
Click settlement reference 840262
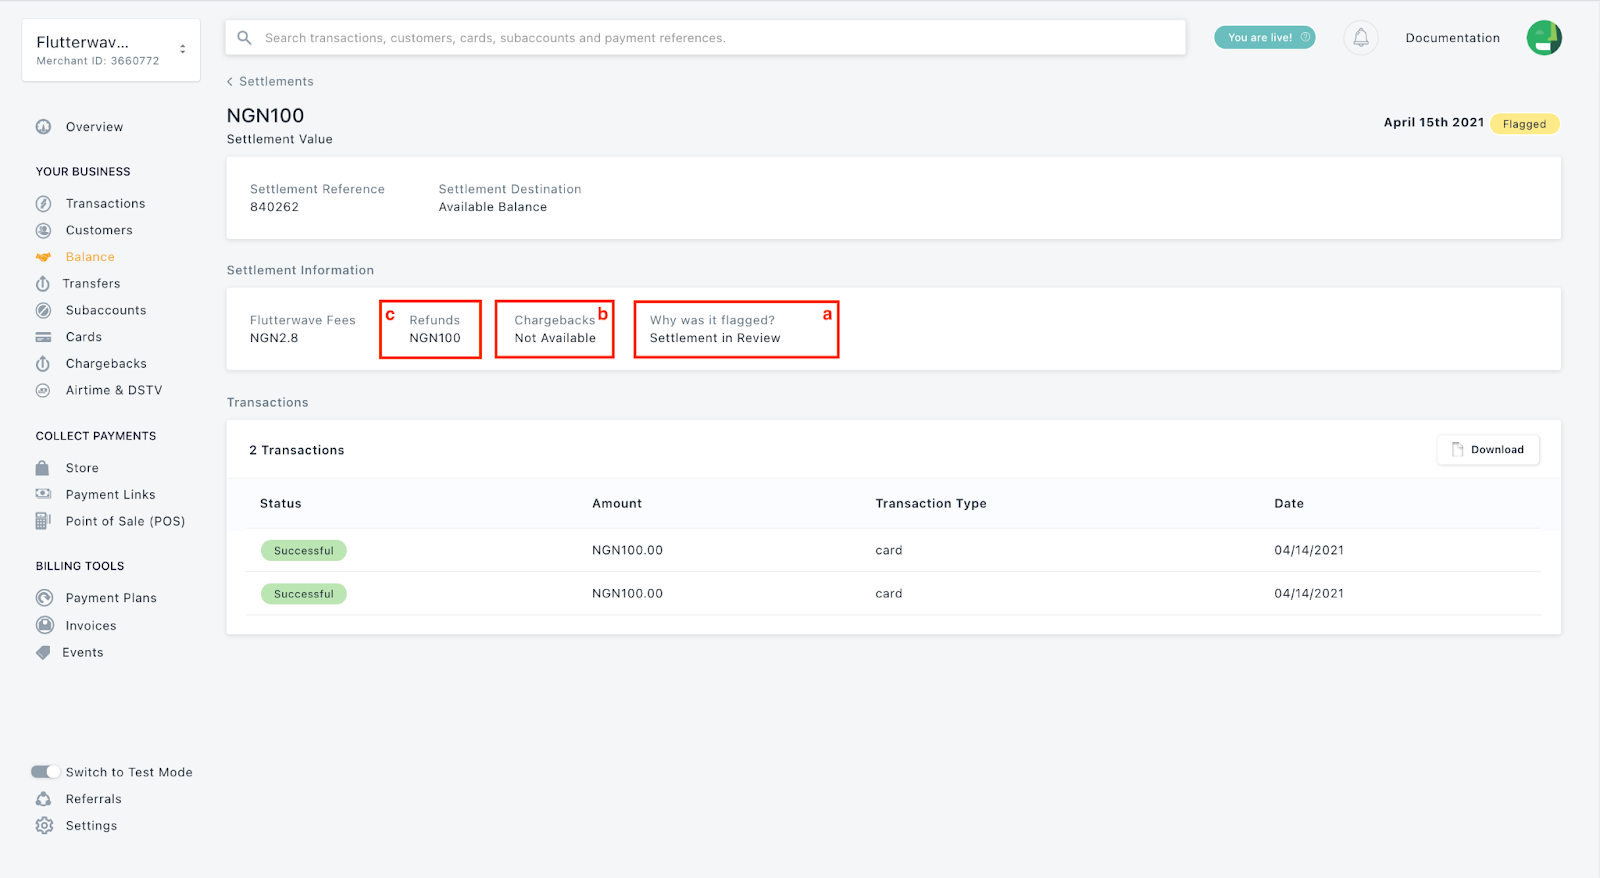click(x=274, y=207)
